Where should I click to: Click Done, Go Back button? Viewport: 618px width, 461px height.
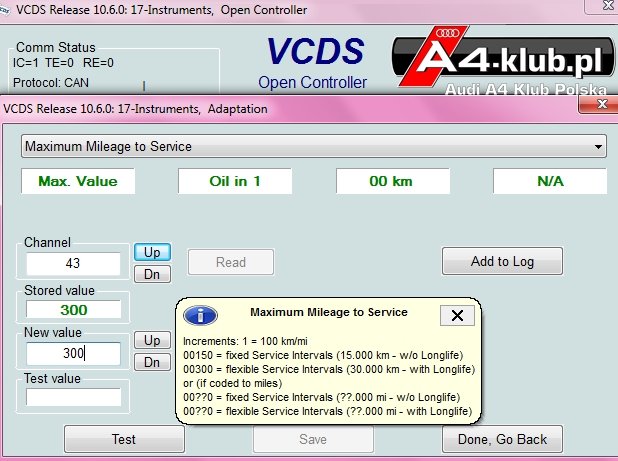point(502,439)
